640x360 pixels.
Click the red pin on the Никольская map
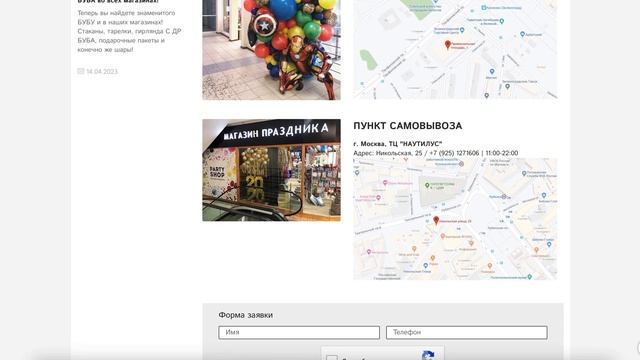pyautogui.click(x=436, y=220)
